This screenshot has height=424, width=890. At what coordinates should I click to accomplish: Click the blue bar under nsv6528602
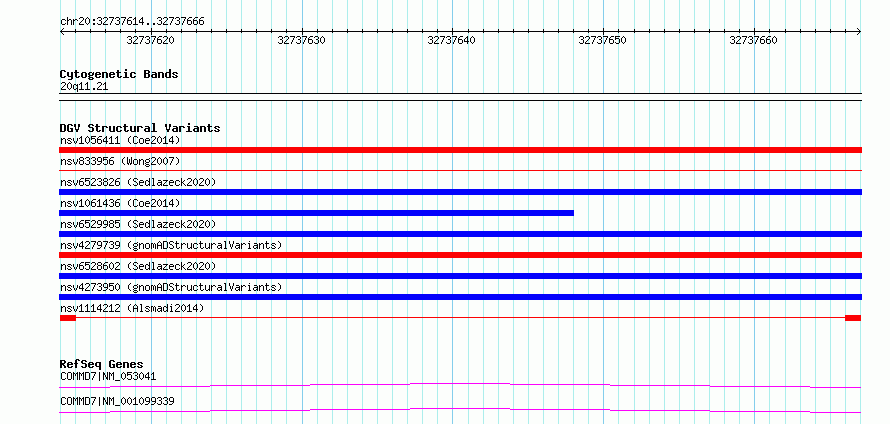click(x=460, y=276)
